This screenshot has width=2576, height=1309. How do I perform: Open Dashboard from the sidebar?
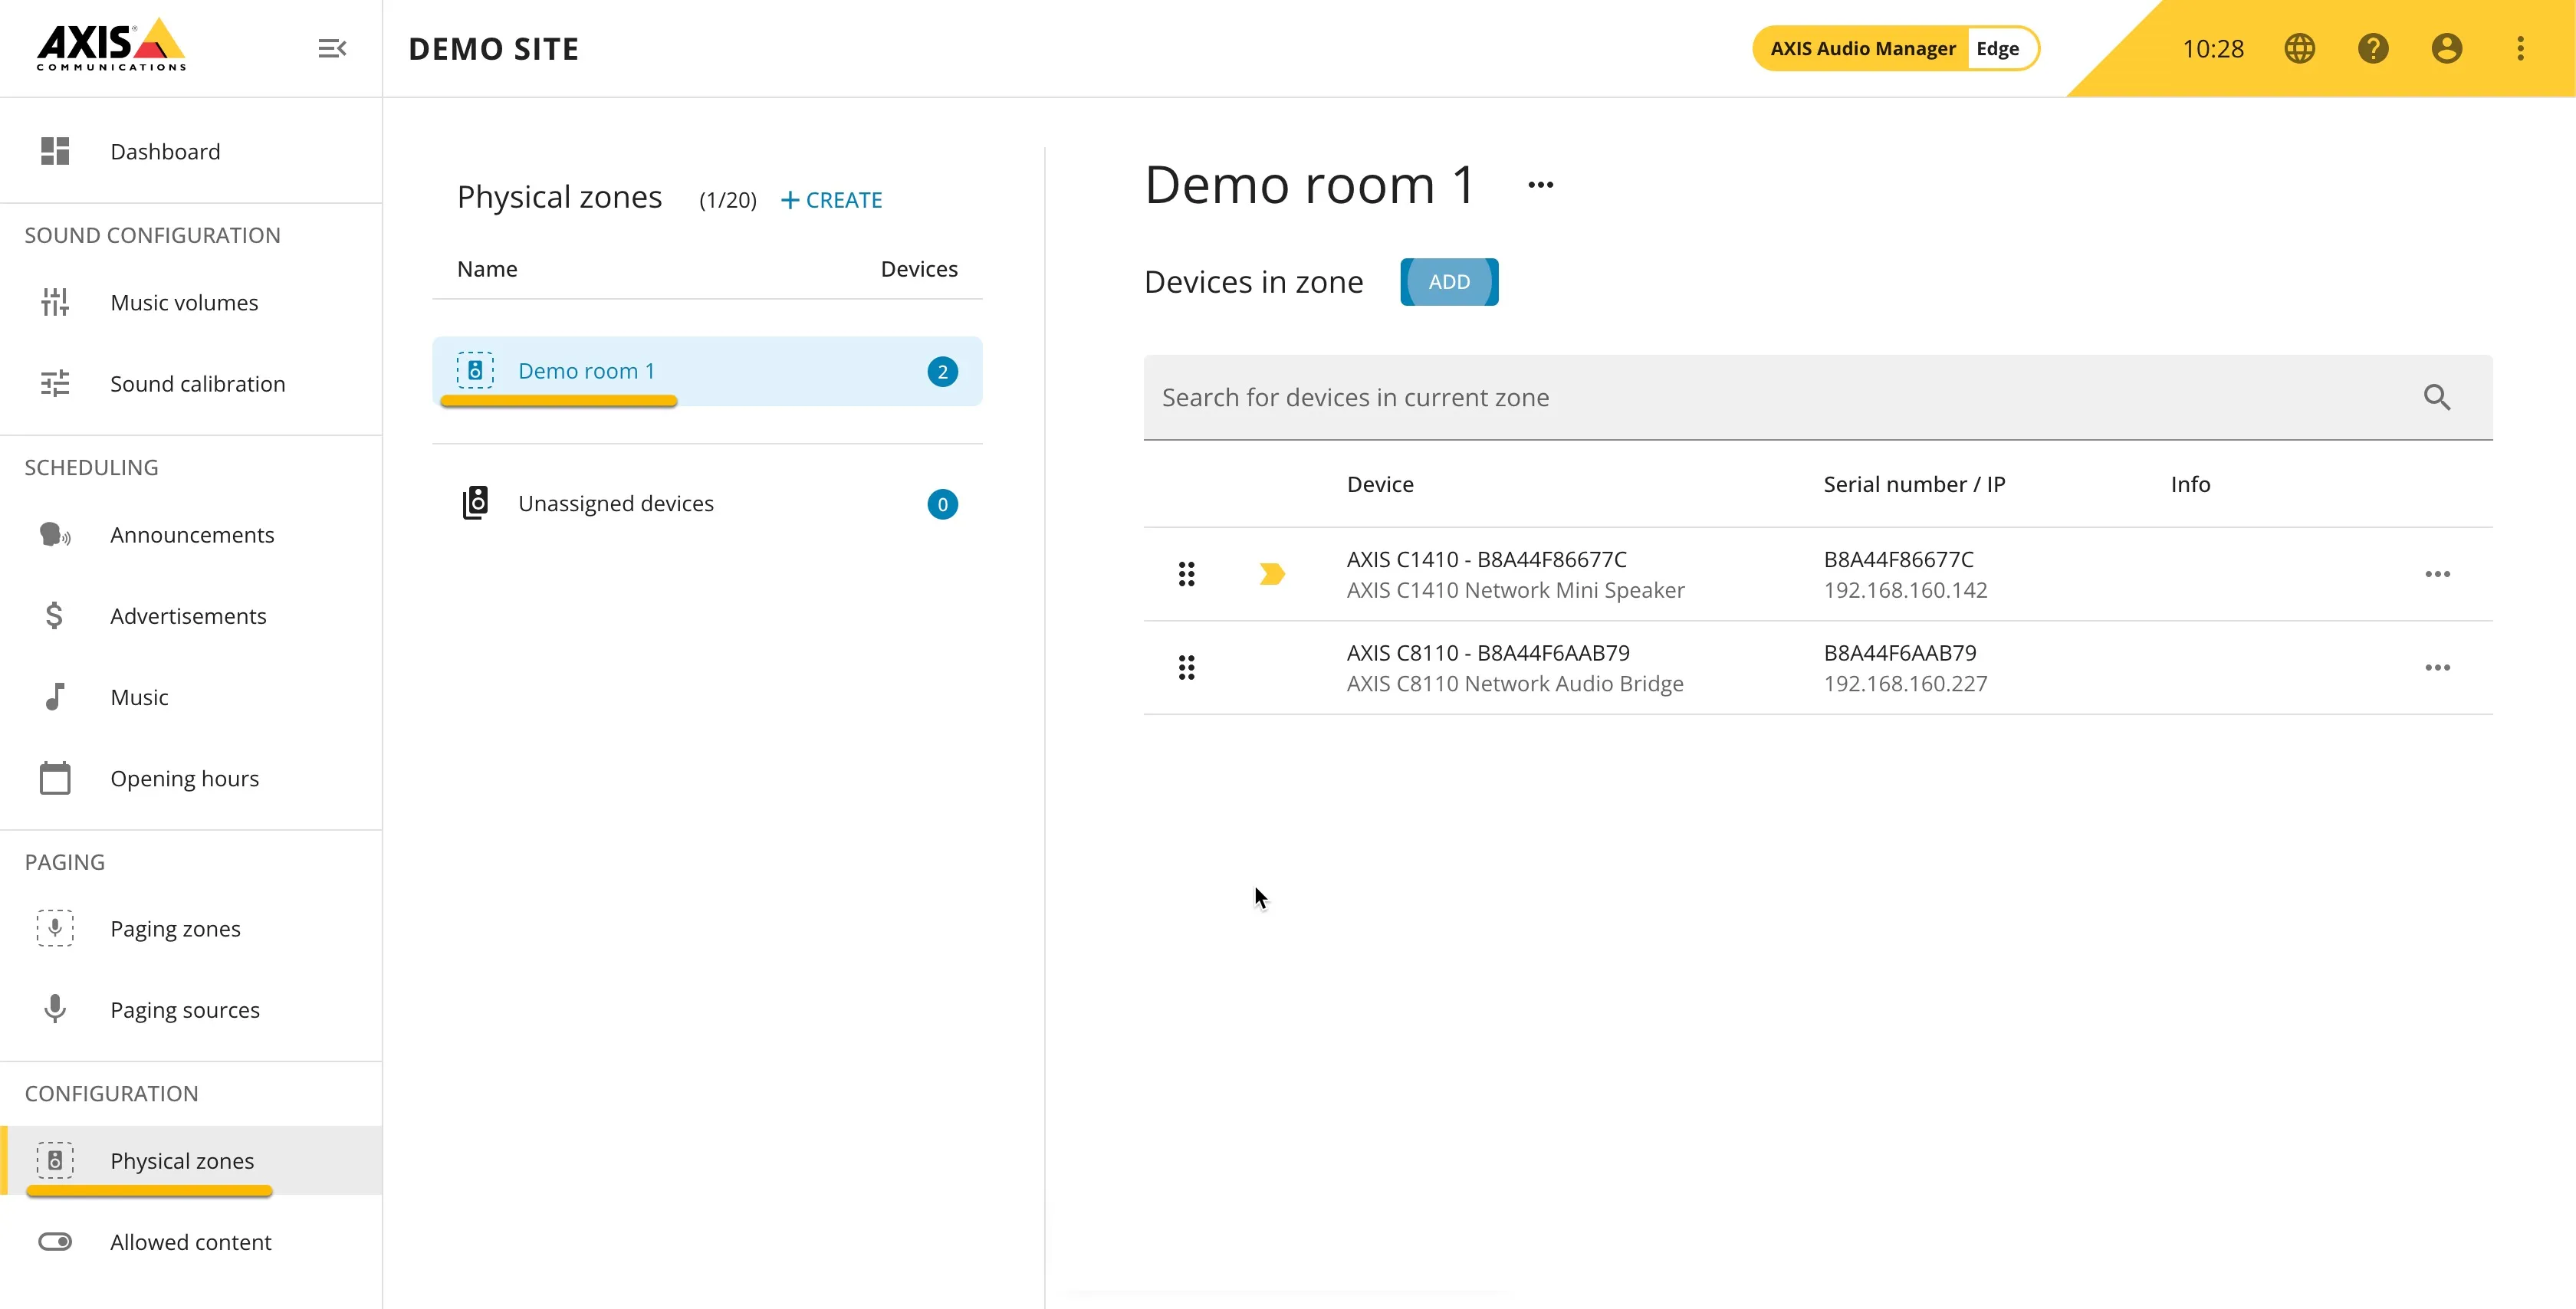pyautogui.click(x=191, y=151)
